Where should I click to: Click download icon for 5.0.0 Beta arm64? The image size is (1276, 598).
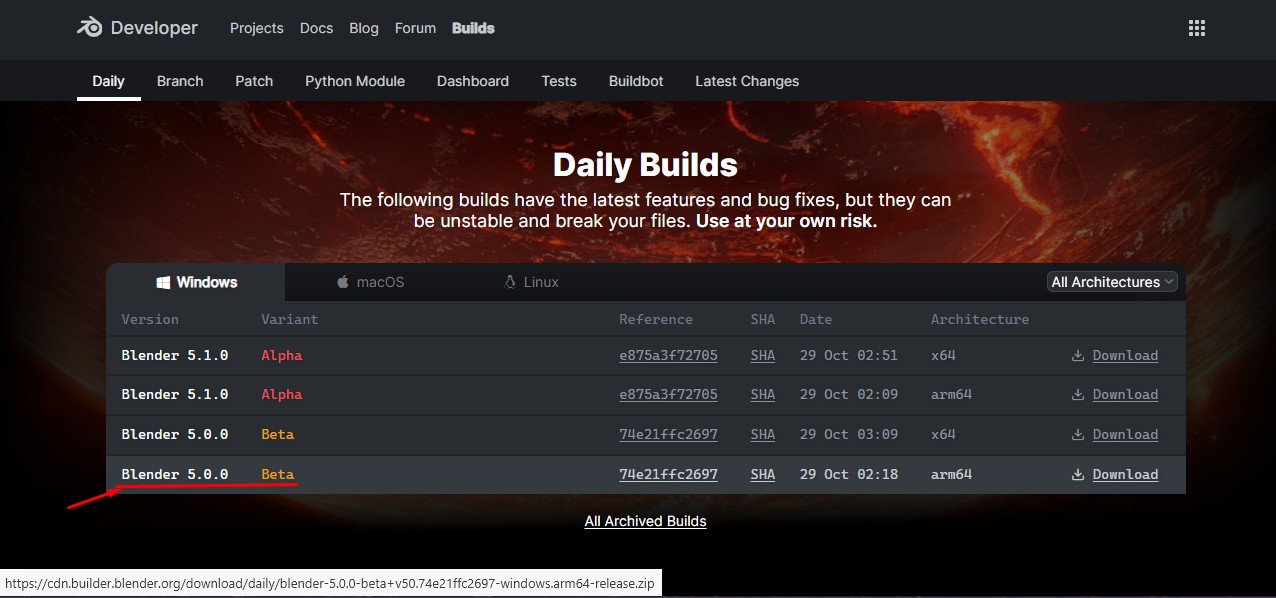click(1078, 474)
